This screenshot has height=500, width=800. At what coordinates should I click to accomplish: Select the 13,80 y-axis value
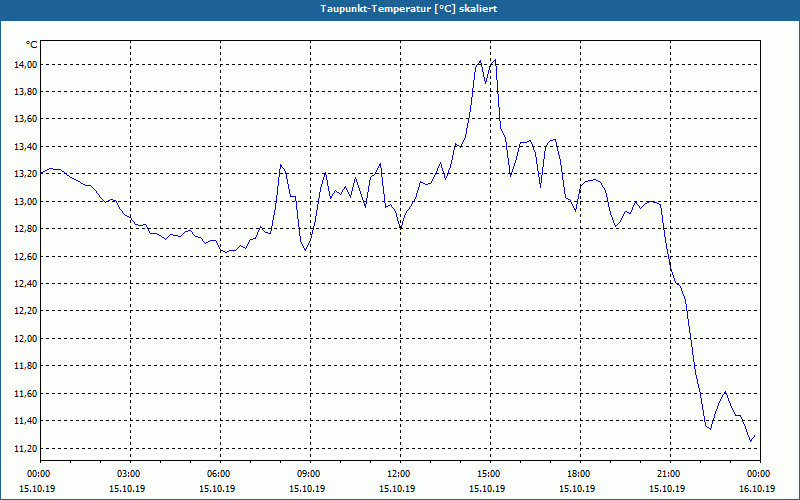coord(25,92)
